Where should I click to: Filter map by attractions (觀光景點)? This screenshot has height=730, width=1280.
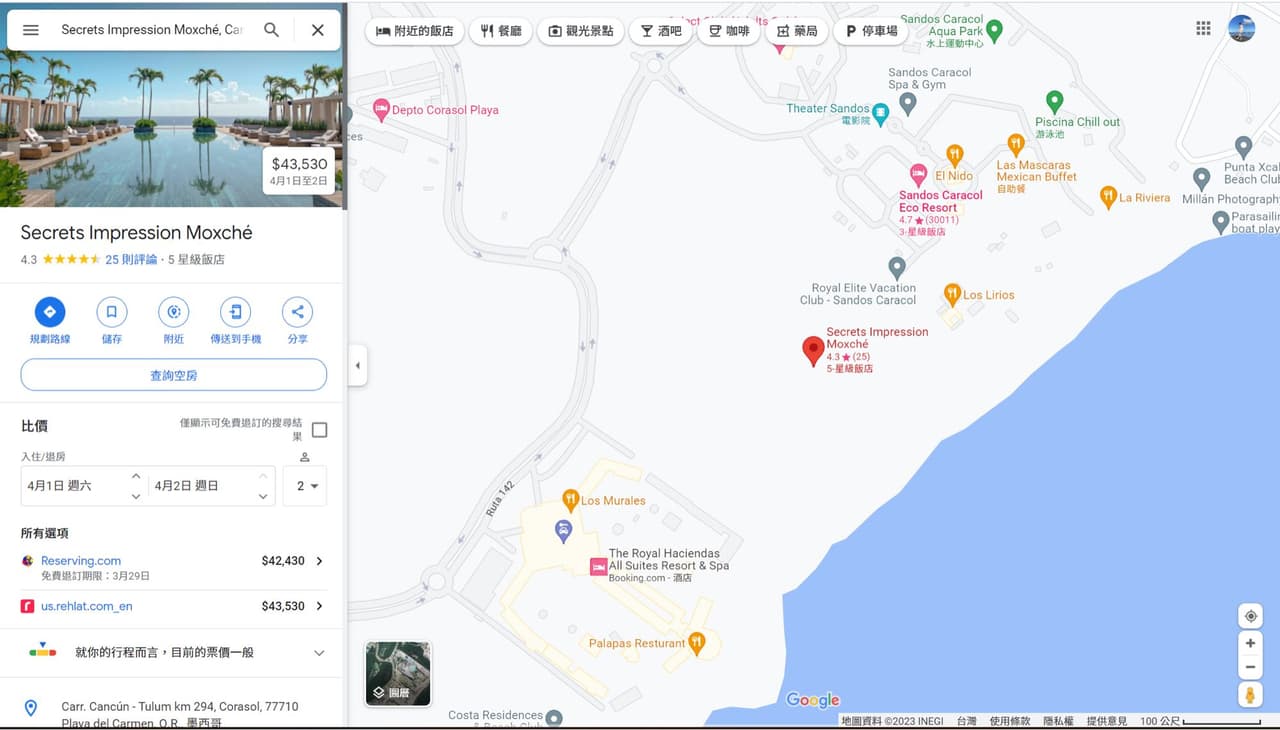(581, 31)
